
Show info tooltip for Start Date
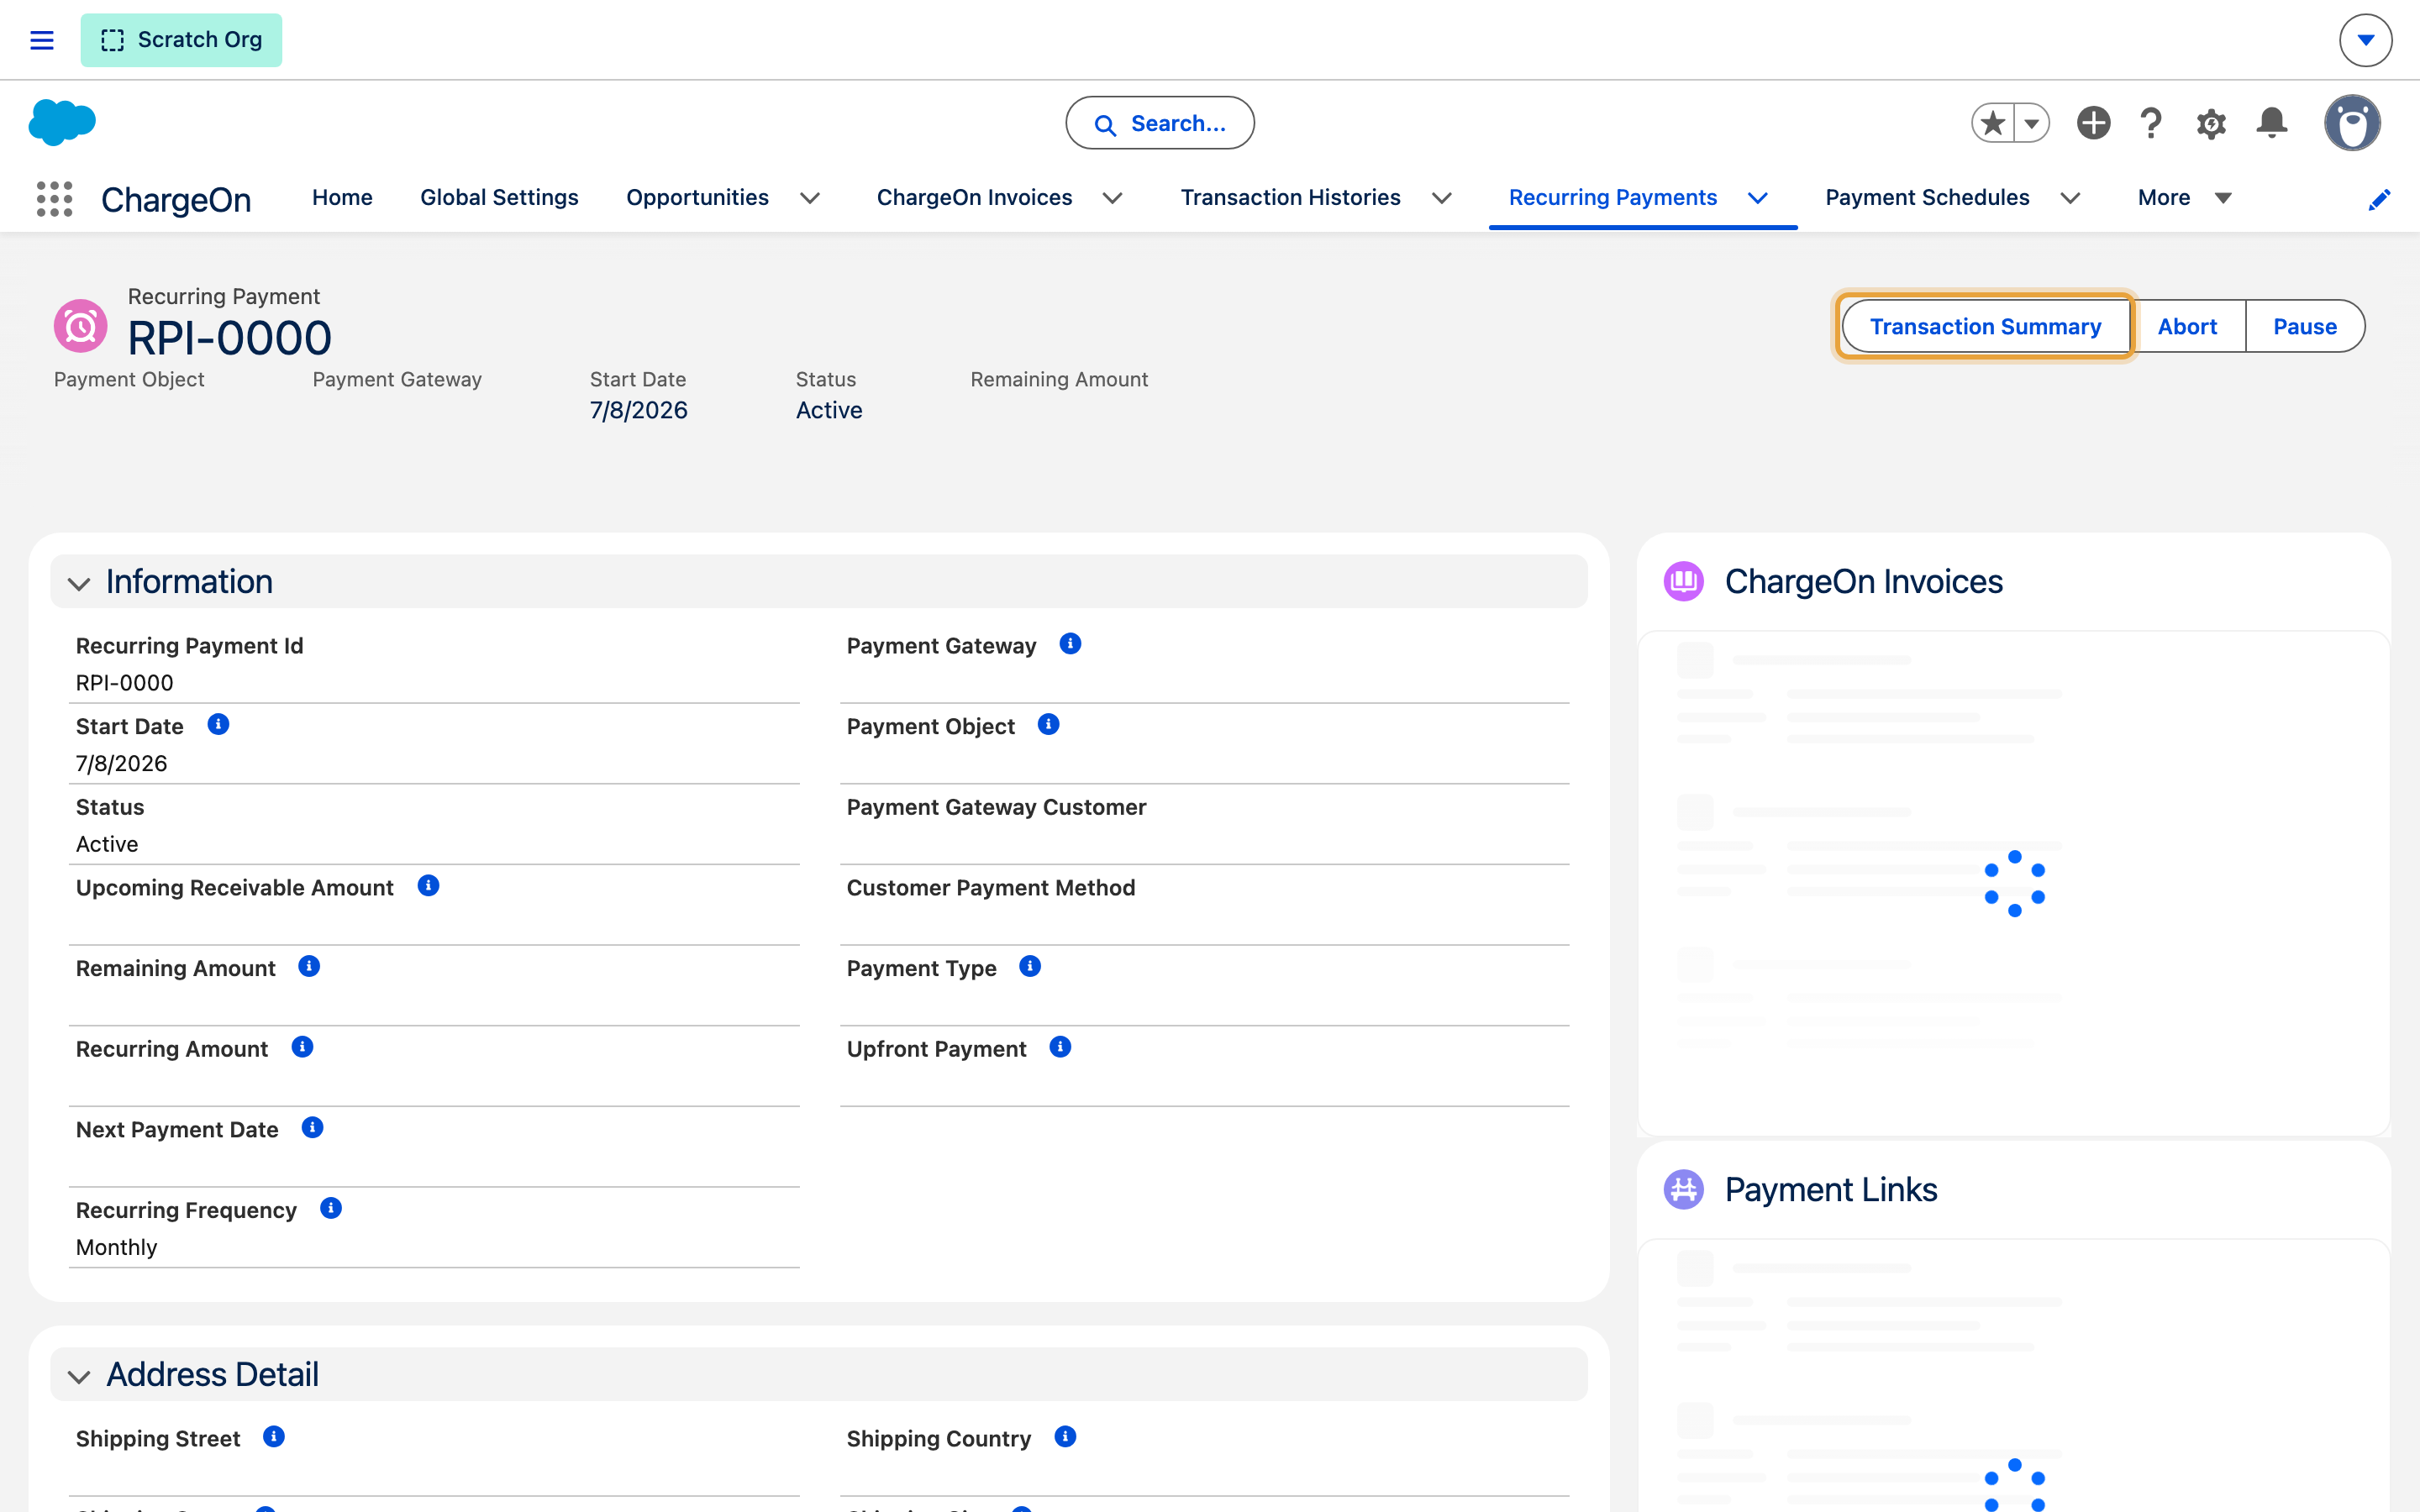(x=218, y=724)
